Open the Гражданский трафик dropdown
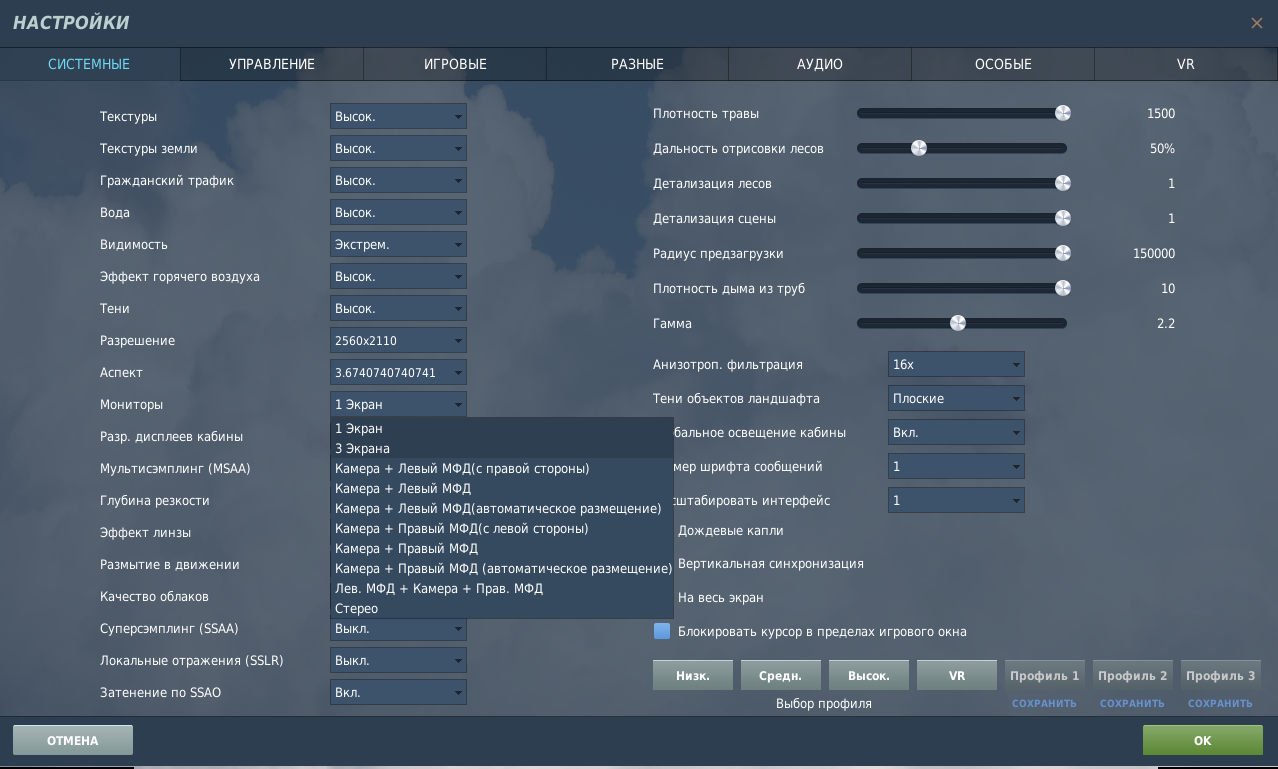The width and height of the screenshot is (1278, 769). (x=398, y=180)
